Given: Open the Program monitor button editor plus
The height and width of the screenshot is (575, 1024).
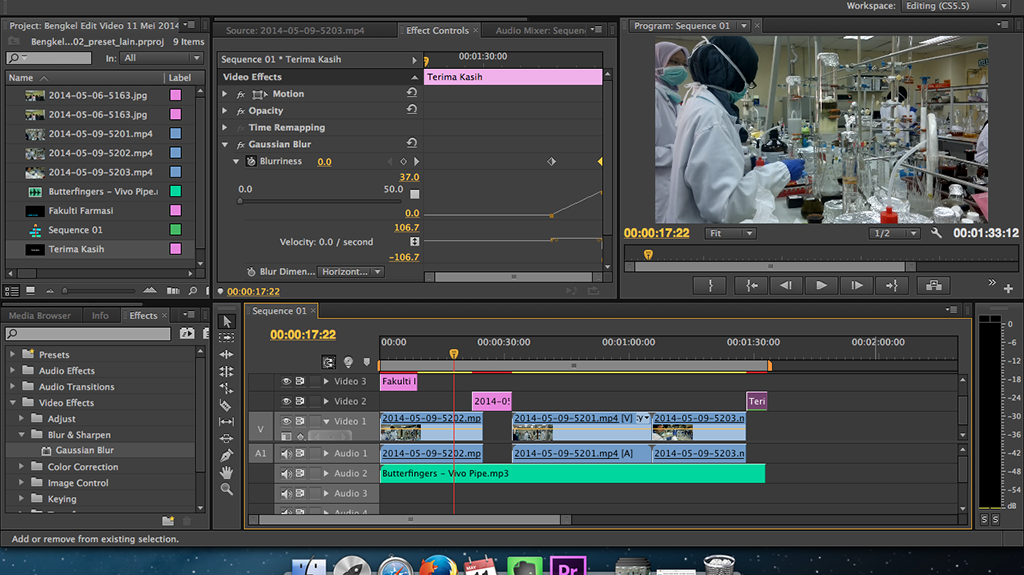Looking at the screenshot, I should click(x=1008, y=288).
